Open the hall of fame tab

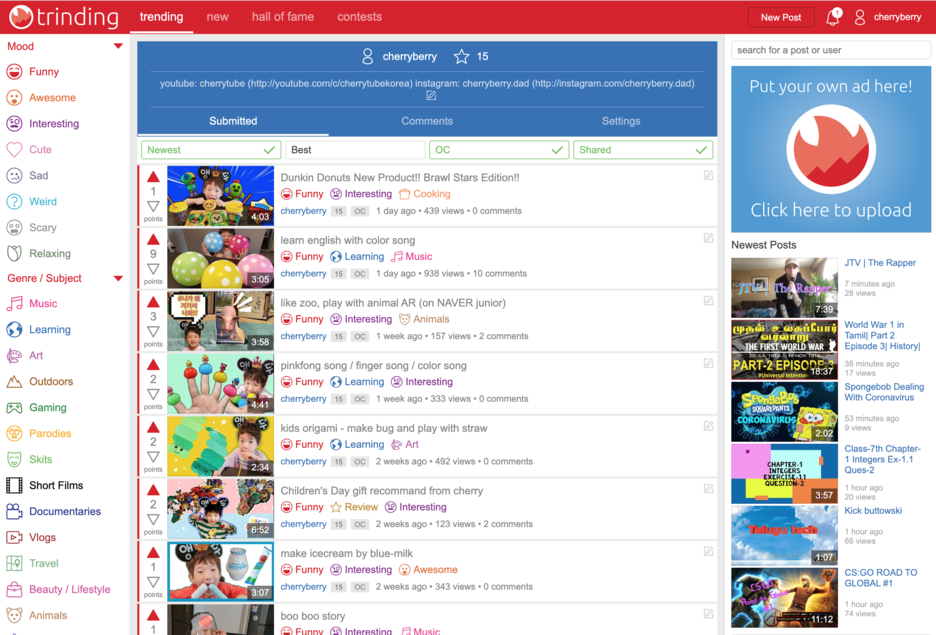point(282,17)
